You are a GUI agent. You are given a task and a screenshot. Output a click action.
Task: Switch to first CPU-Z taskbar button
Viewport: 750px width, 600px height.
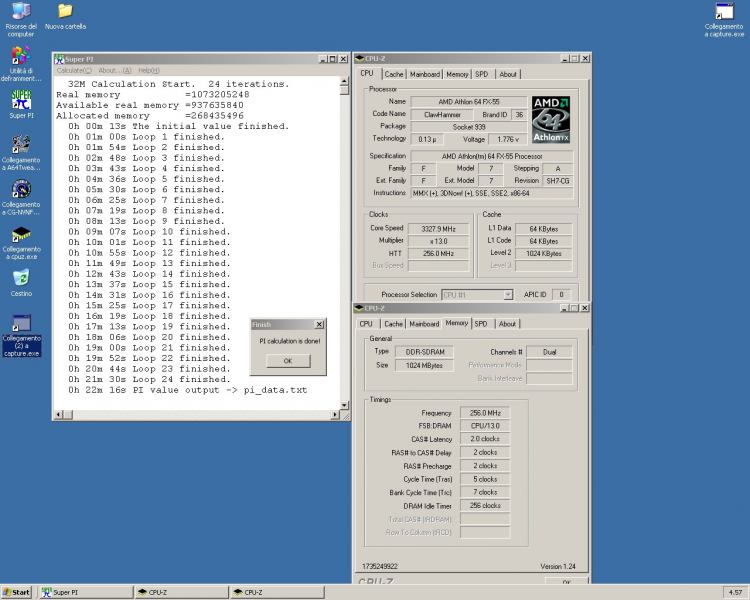[181, 592]
